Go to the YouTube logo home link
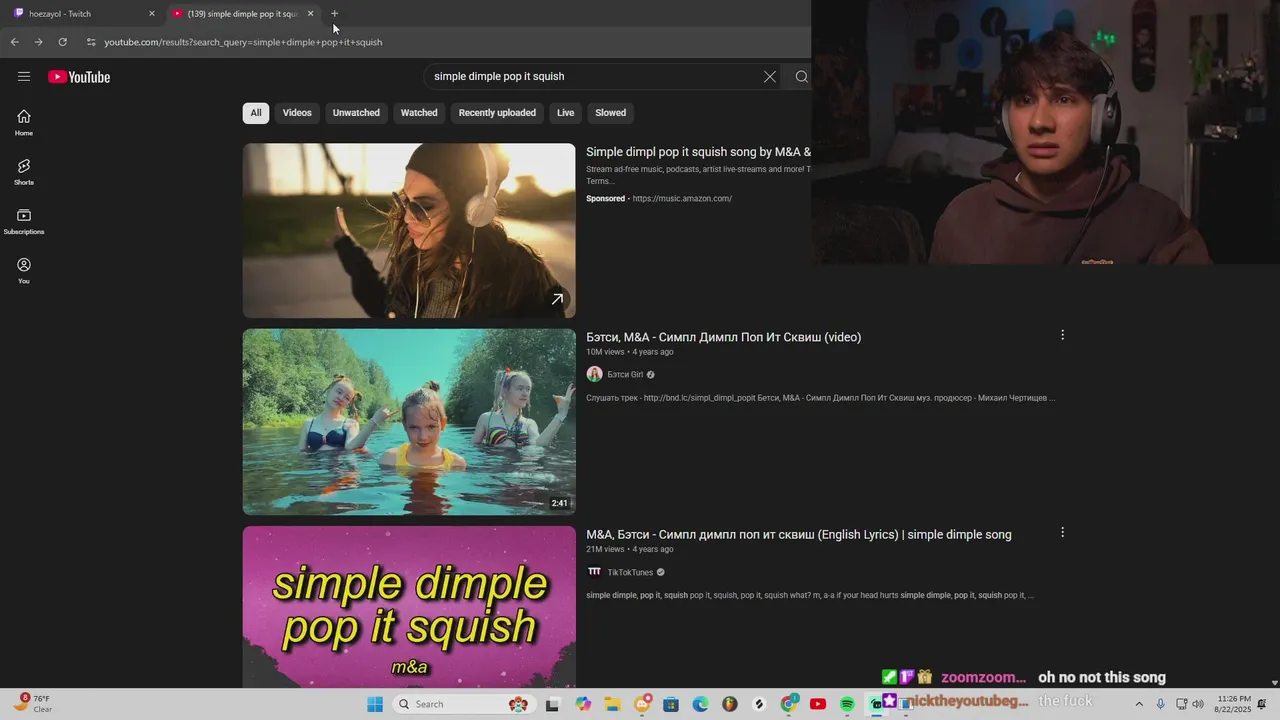The width and height of the screenshot is (1280, 720). tap(79, 77)
